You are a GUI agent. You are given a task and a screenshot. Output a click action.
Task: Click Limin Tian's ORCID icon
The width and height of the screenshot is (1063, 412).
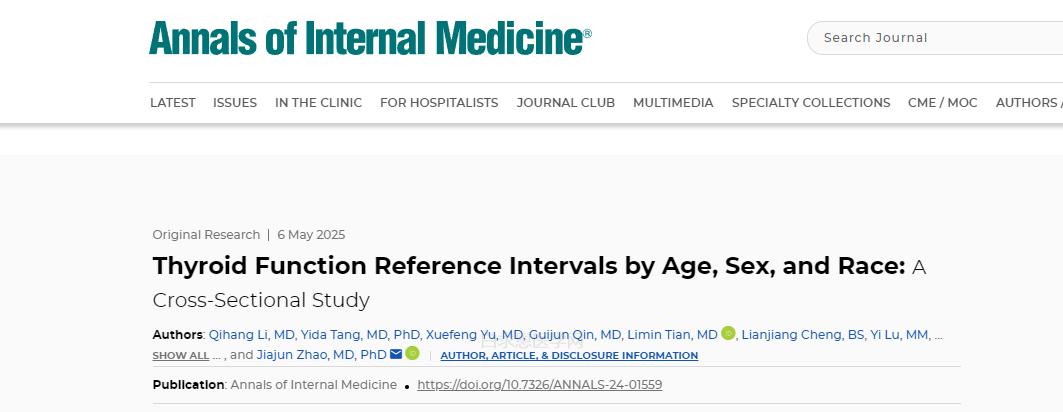728,334
